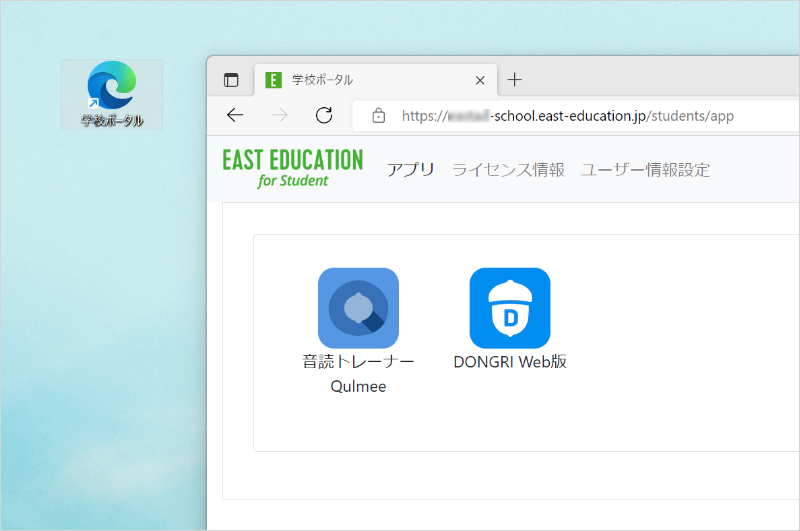The height and width of the screenshot is (531, 800).
Task: Go back to the previous page
Action: pos(235,115)
